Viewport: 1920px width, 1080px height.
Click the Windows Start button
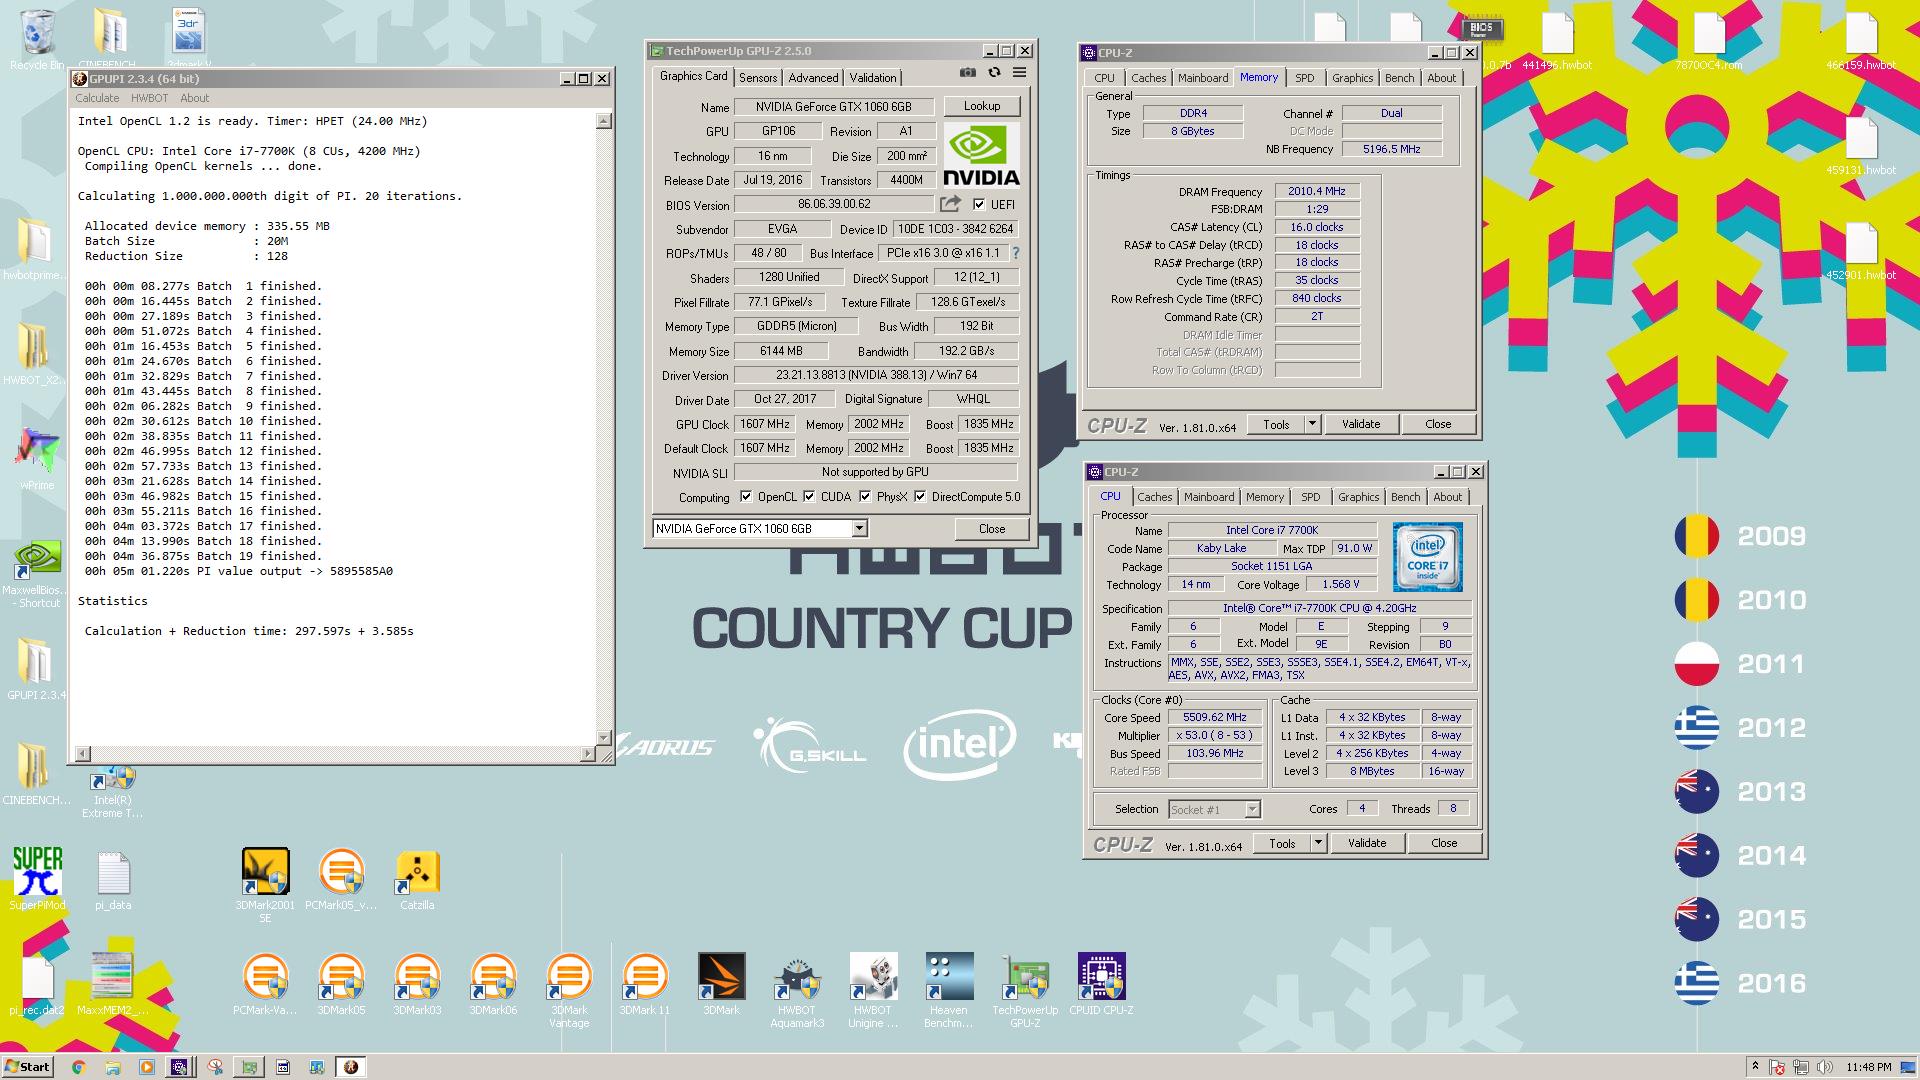point(27,1067)
